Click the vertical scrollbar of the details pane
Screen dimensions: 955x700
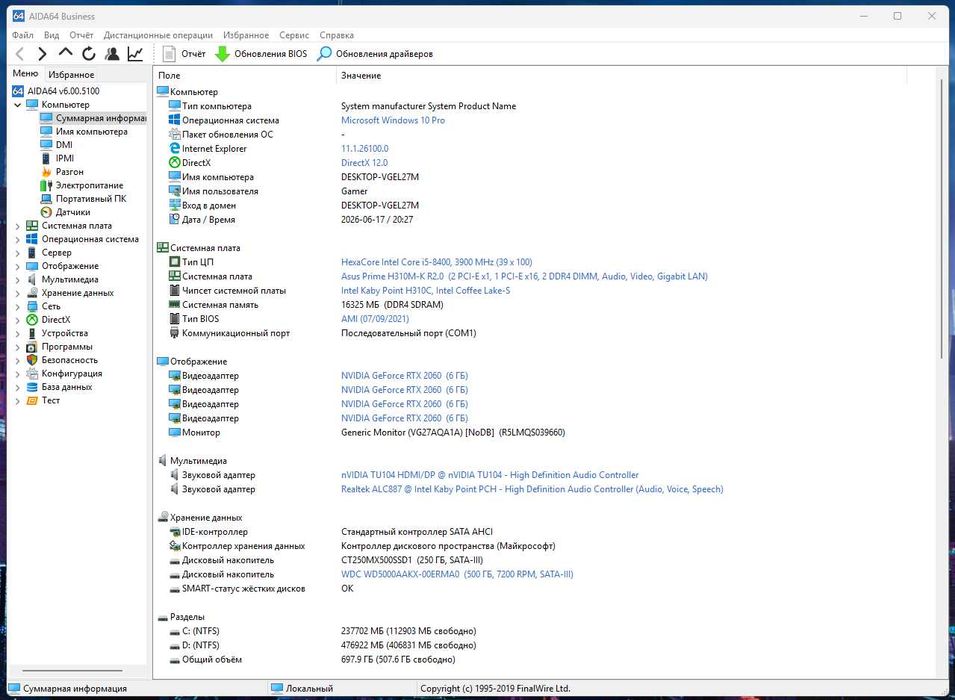942,219
